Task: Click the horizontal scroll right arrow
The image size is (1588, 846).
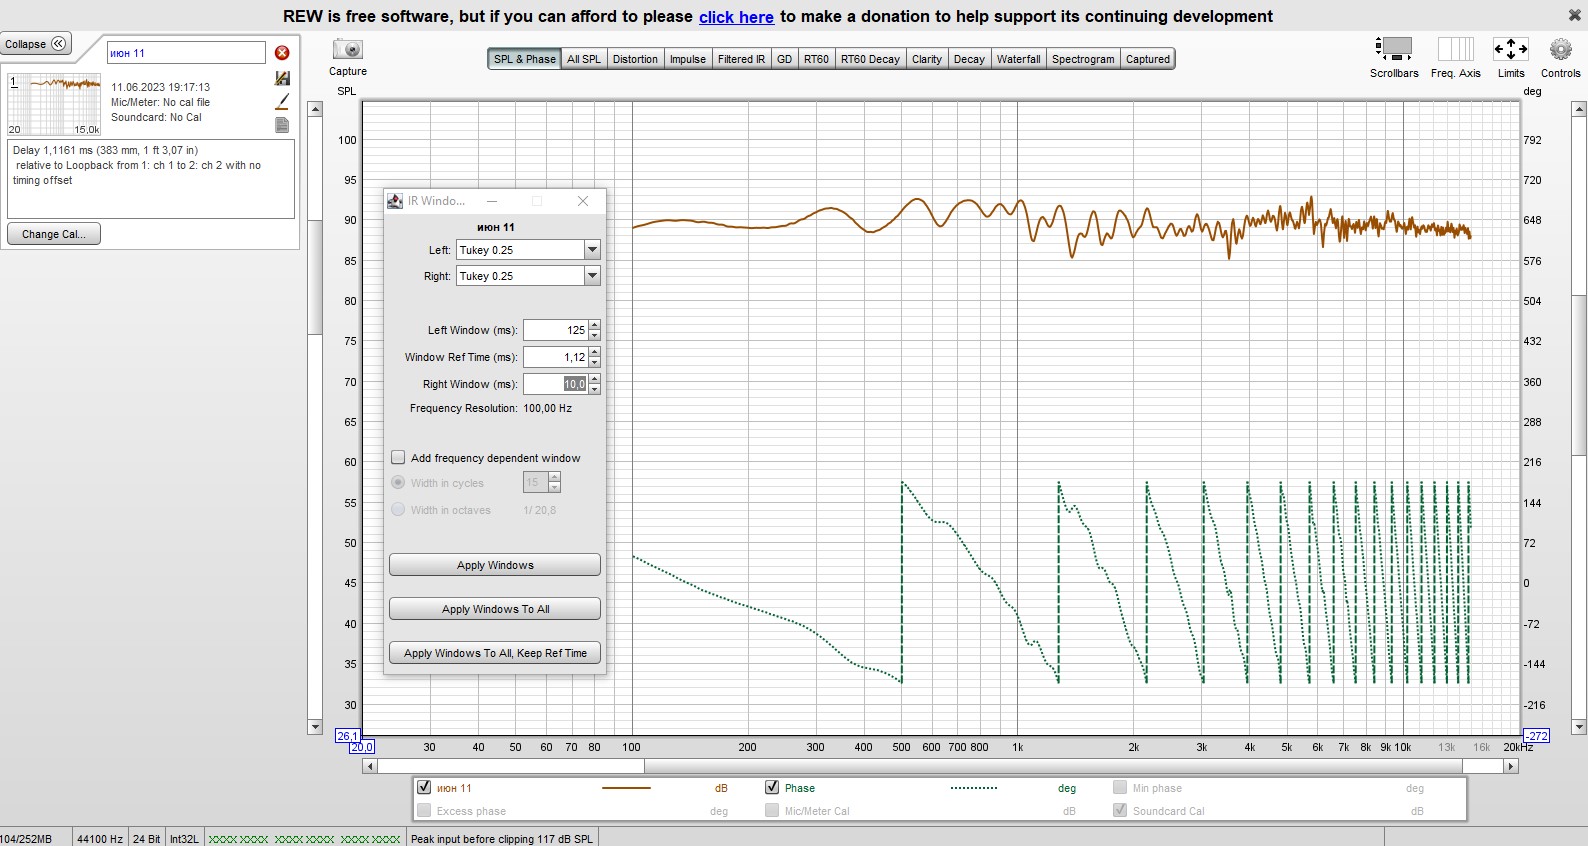Action: click(1511, 766)
